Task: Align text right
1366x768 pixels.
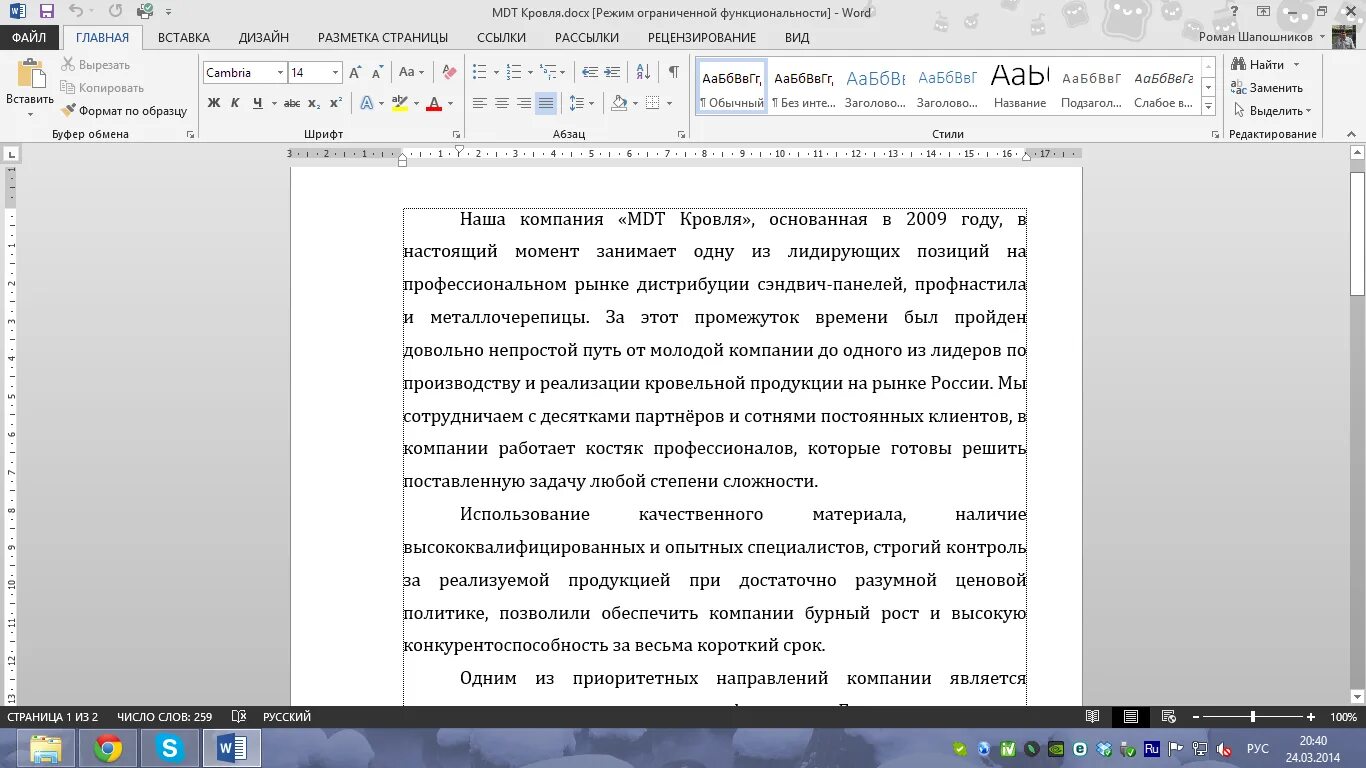Action: (x=524, y=103)
